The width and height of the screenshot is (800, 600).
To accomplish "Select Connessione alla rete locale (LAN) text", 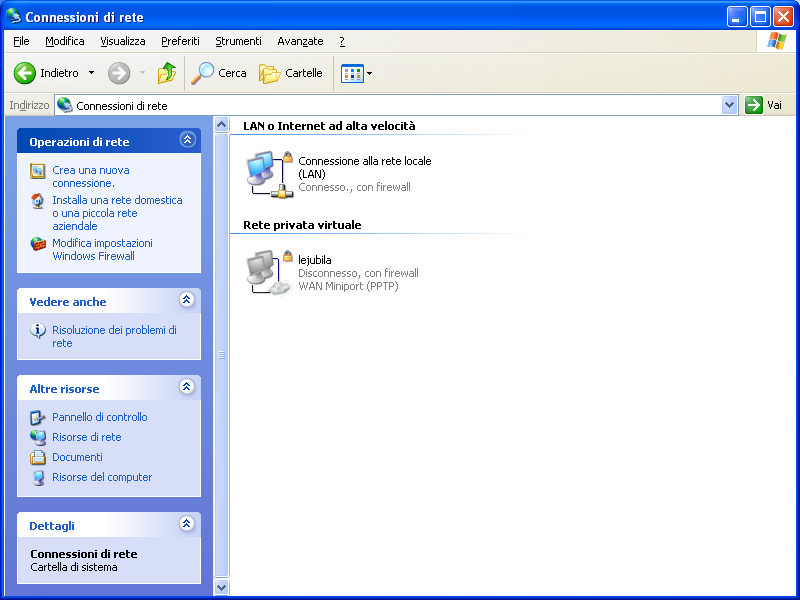I will [x=365, y=167].
